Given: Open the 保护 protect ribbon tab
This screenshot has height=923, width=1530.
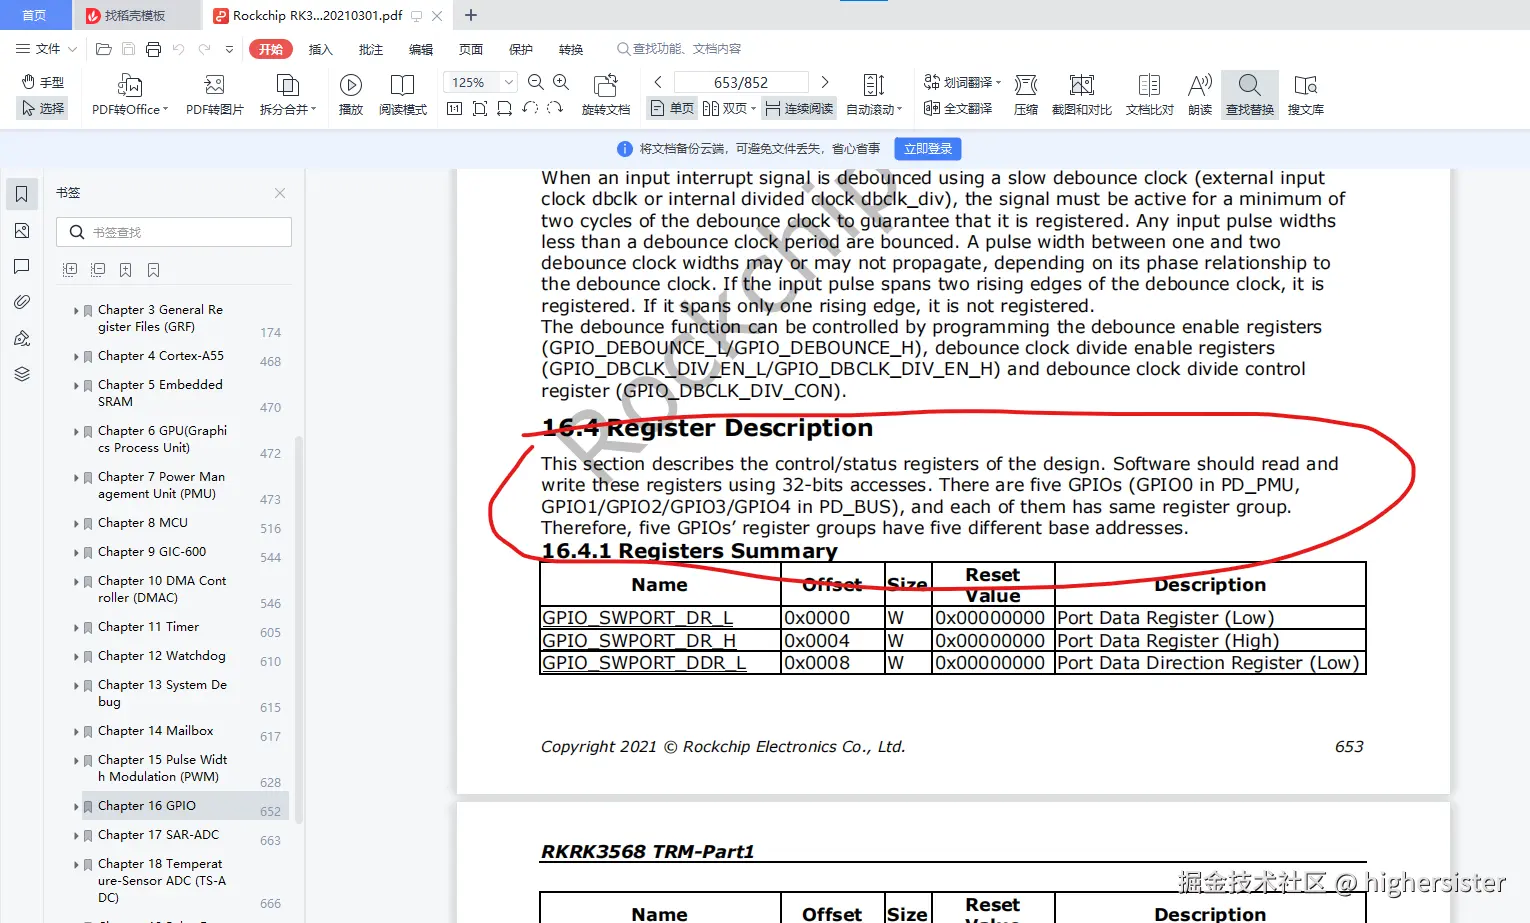Looking at the screenshot, I should pyautogui.click(x=520, y=49).
